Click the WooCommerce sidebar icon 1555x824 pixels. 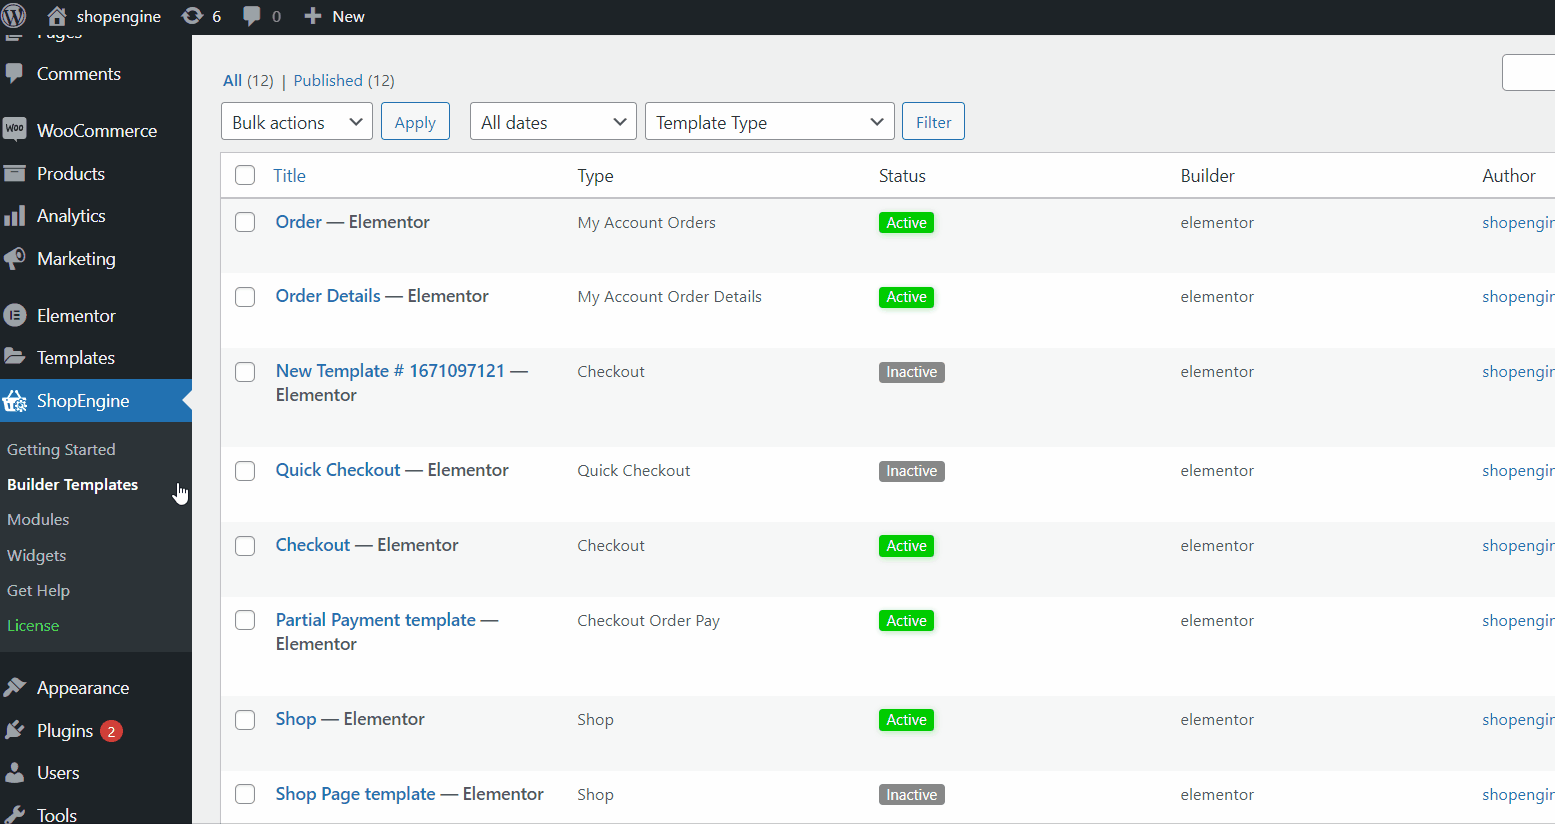tap(14, 130)
